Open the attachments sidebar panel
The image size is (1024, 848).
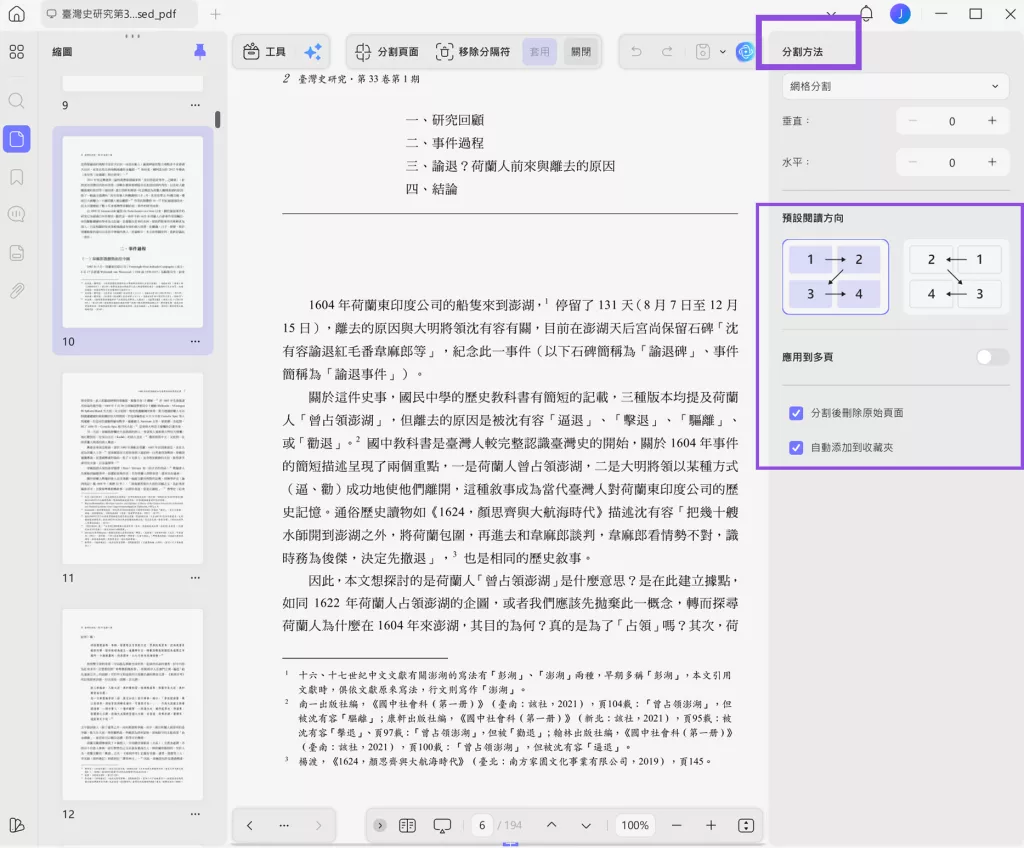click(x=16, y=288)
